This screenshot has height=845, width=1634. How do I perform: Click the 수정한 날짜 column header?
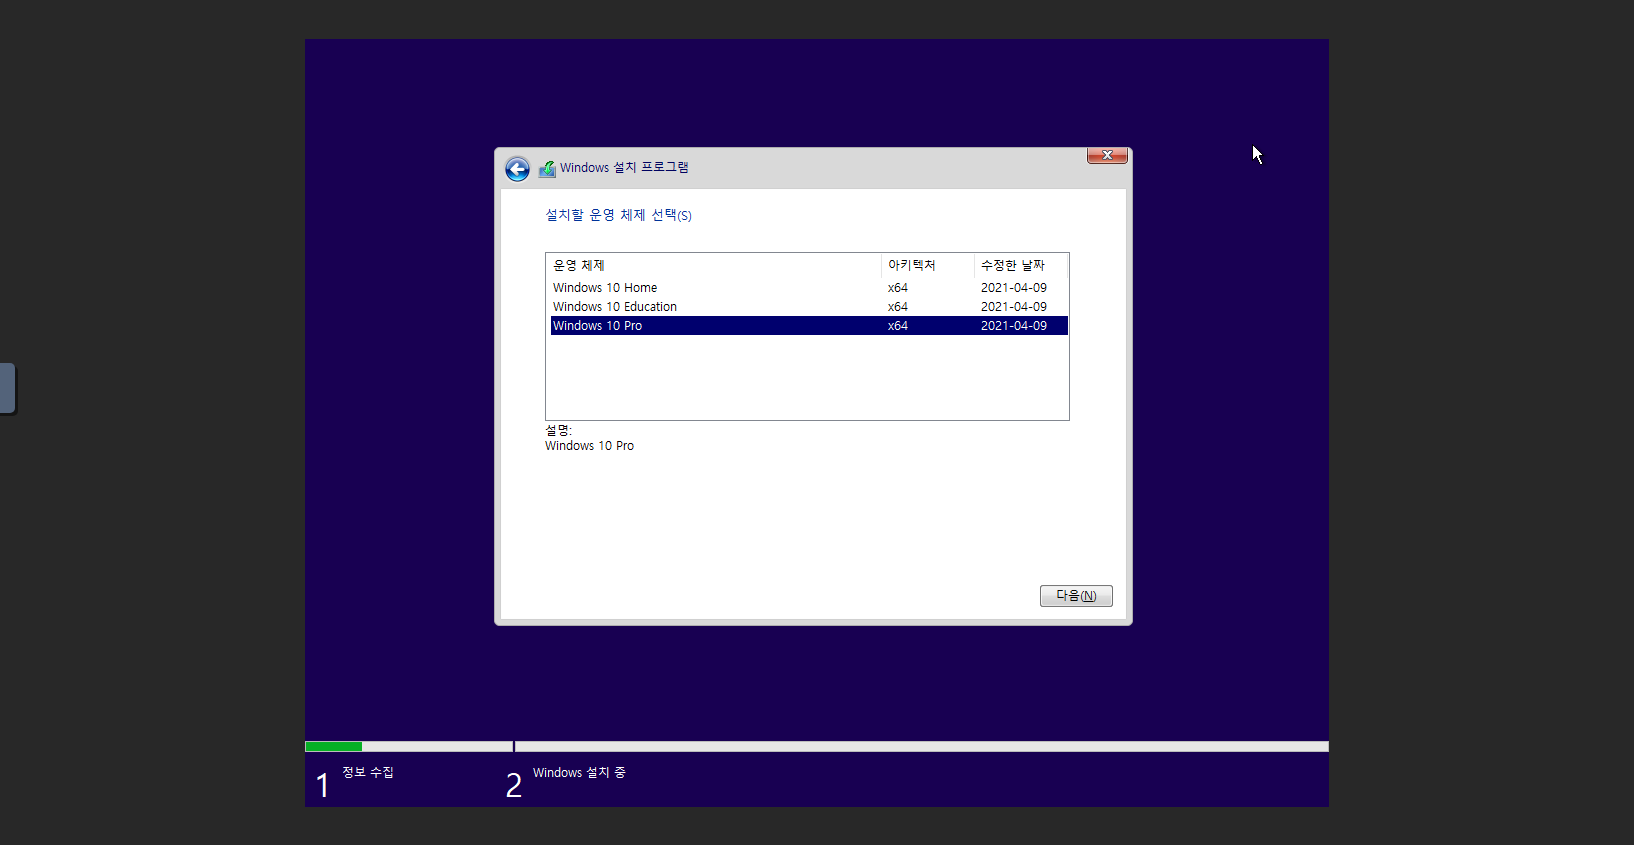coord(1021,265)
